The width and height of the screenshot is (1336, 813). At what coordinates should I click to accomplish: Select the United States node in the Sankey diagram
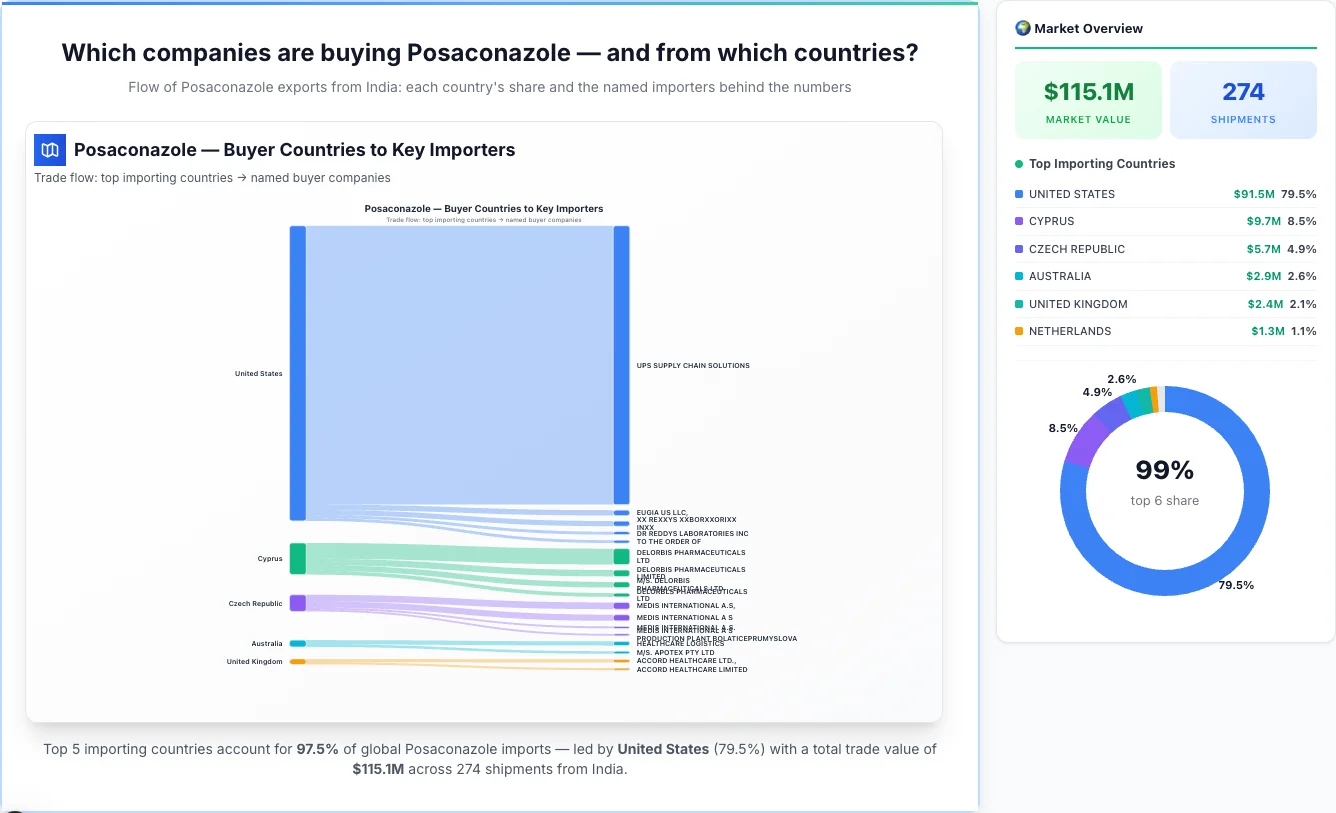point(296,372)
